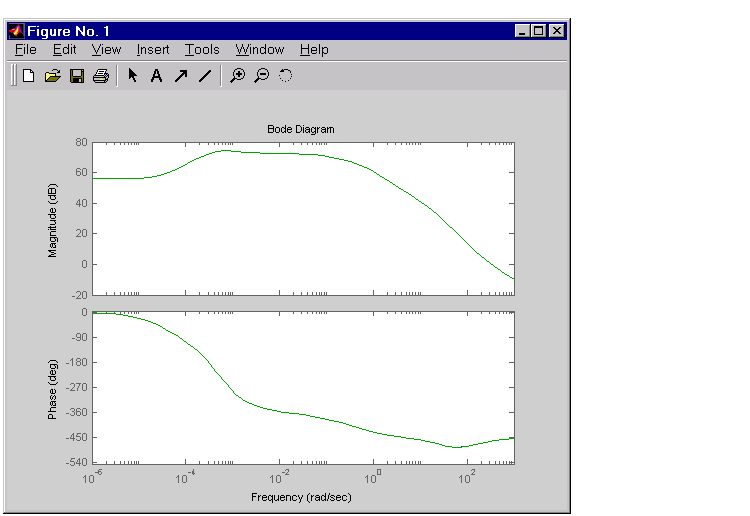Click the Window menu item
This screenshot has width=750, height=516.
[260, 49]
